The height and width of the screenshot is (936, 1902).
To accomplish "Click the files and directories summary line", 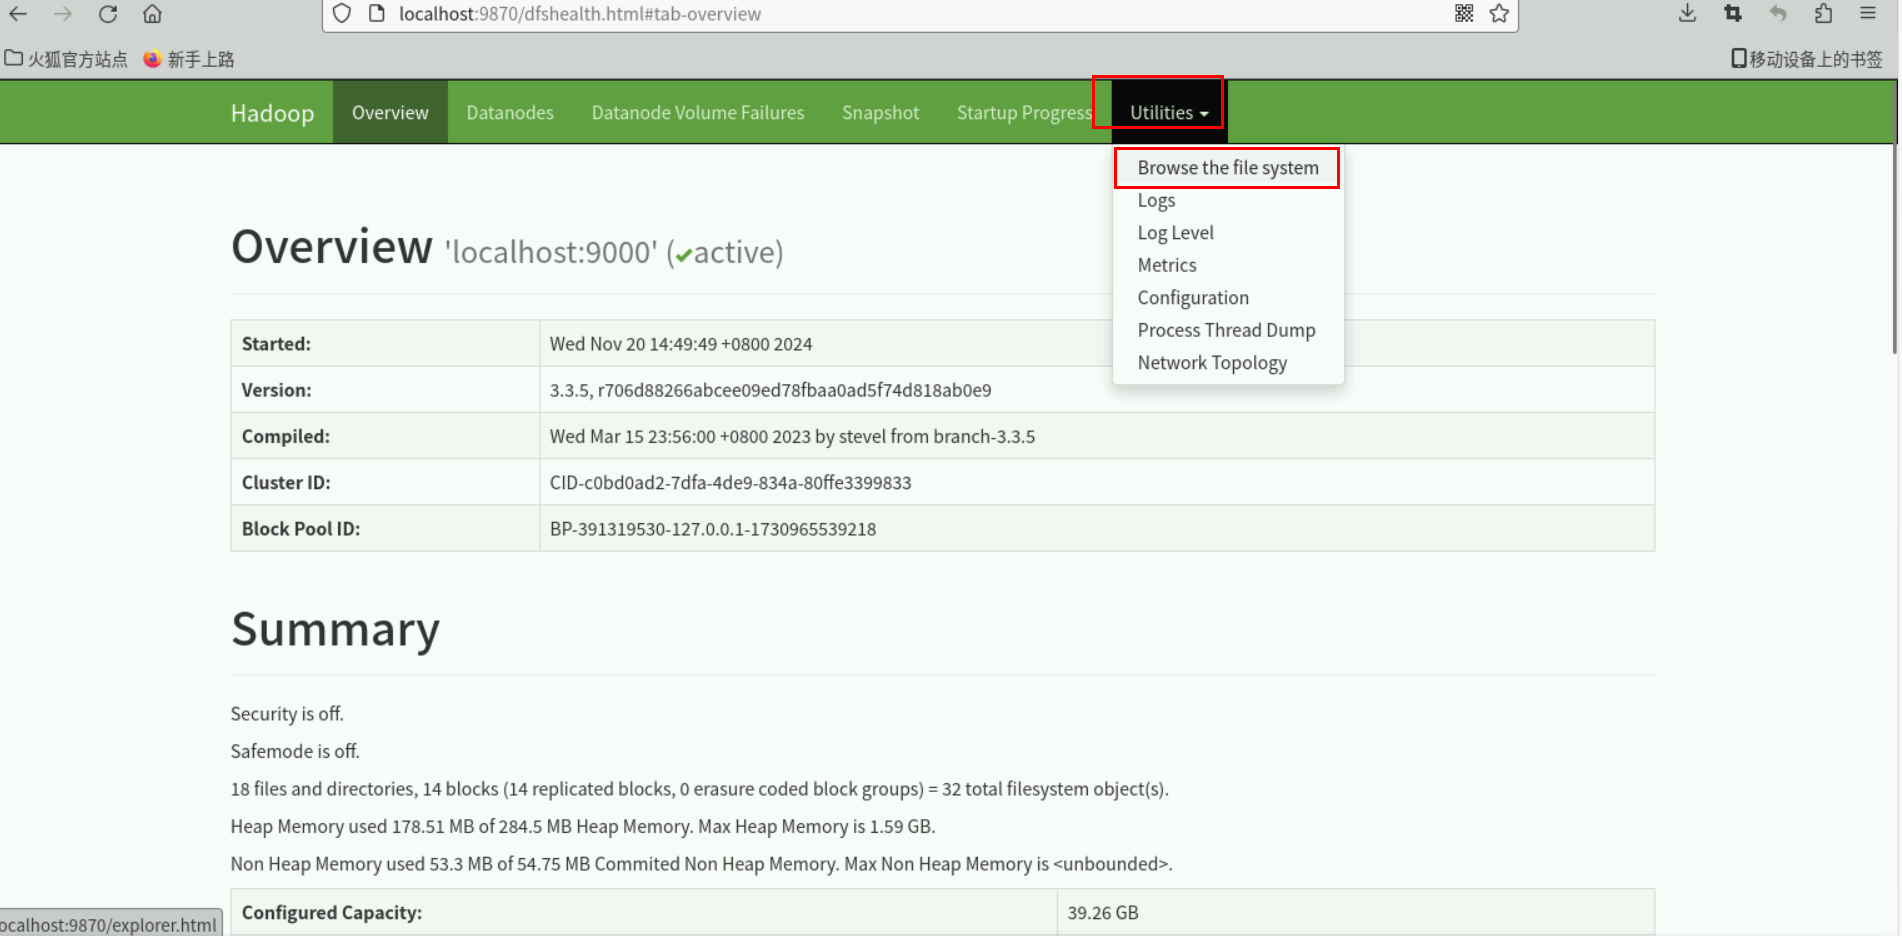I will [x=700, y=789].
